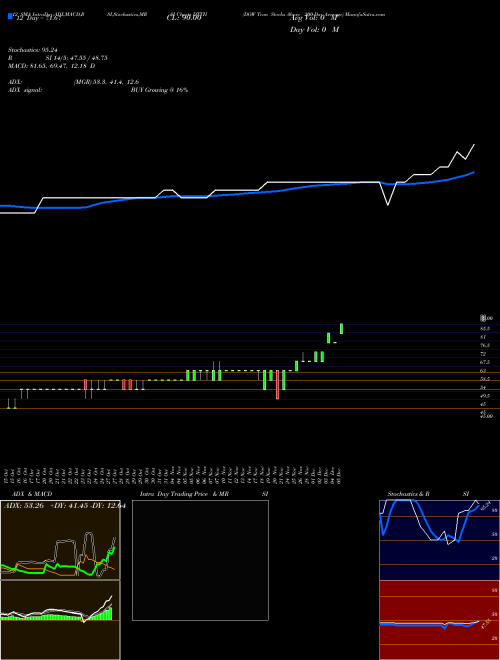
Task: Open the blue Stochastics mini chart
Action: [x=439, y=540]
